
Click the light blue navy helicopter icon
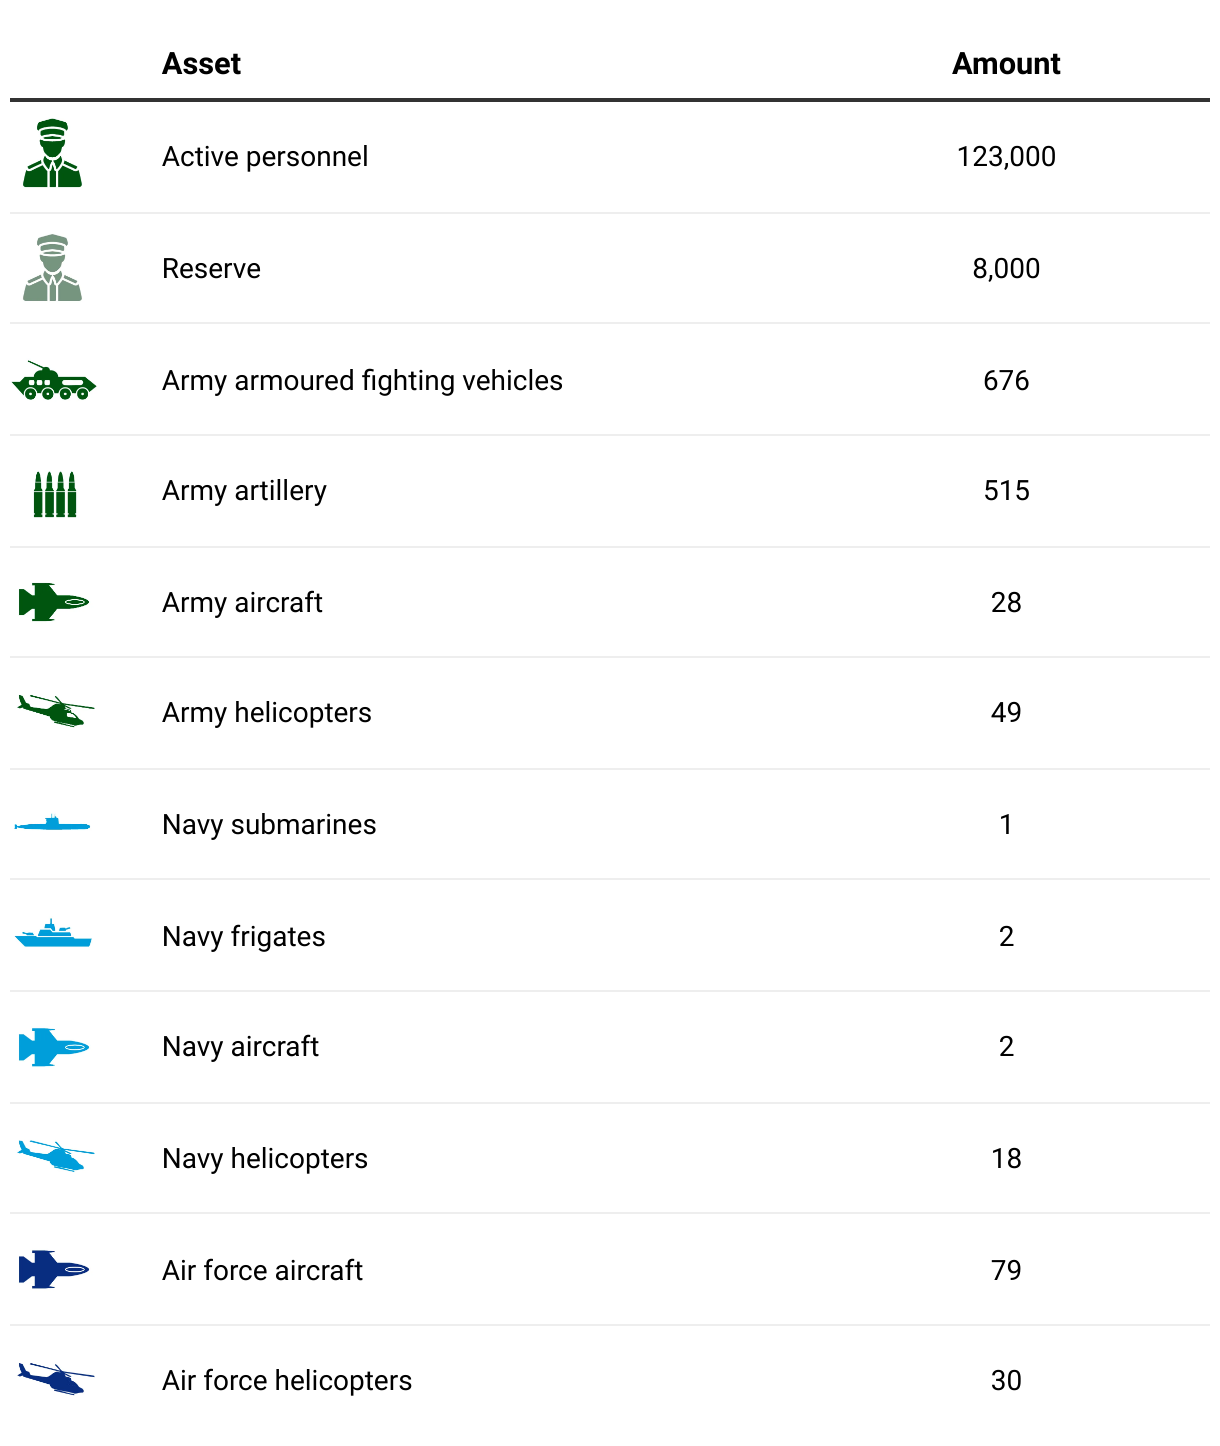[56, 1157]
